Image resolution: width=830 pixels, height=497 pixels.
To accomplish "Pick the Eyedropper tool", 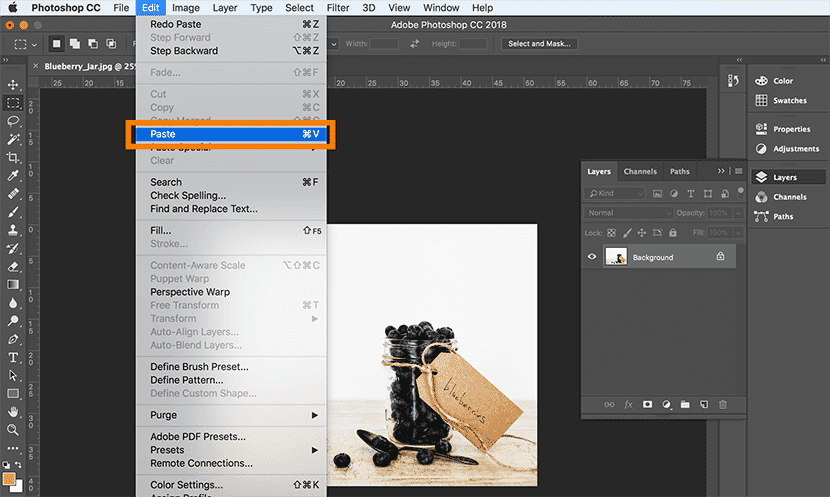I will click(x=14, y=176).
